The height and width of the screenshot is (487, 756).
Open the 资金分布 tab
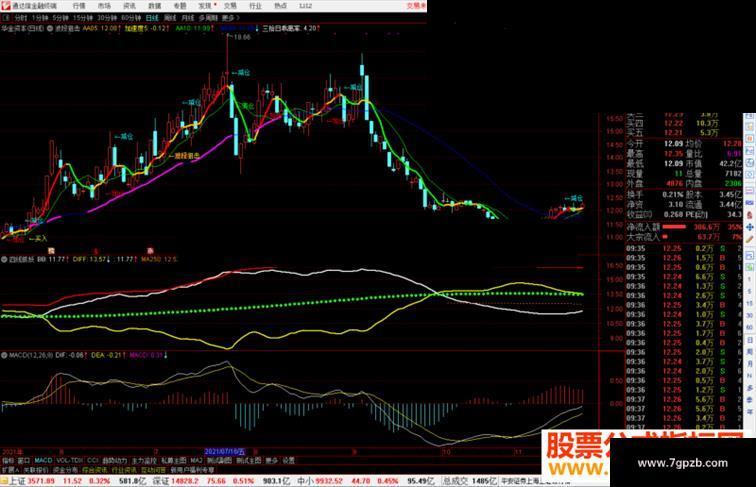(65, 470)
